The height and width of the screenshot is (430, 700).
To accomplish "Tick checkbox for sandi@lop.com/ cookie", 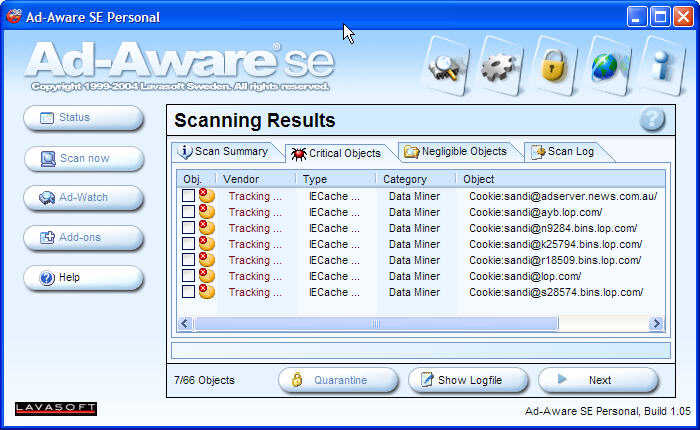I will point(188,276).
